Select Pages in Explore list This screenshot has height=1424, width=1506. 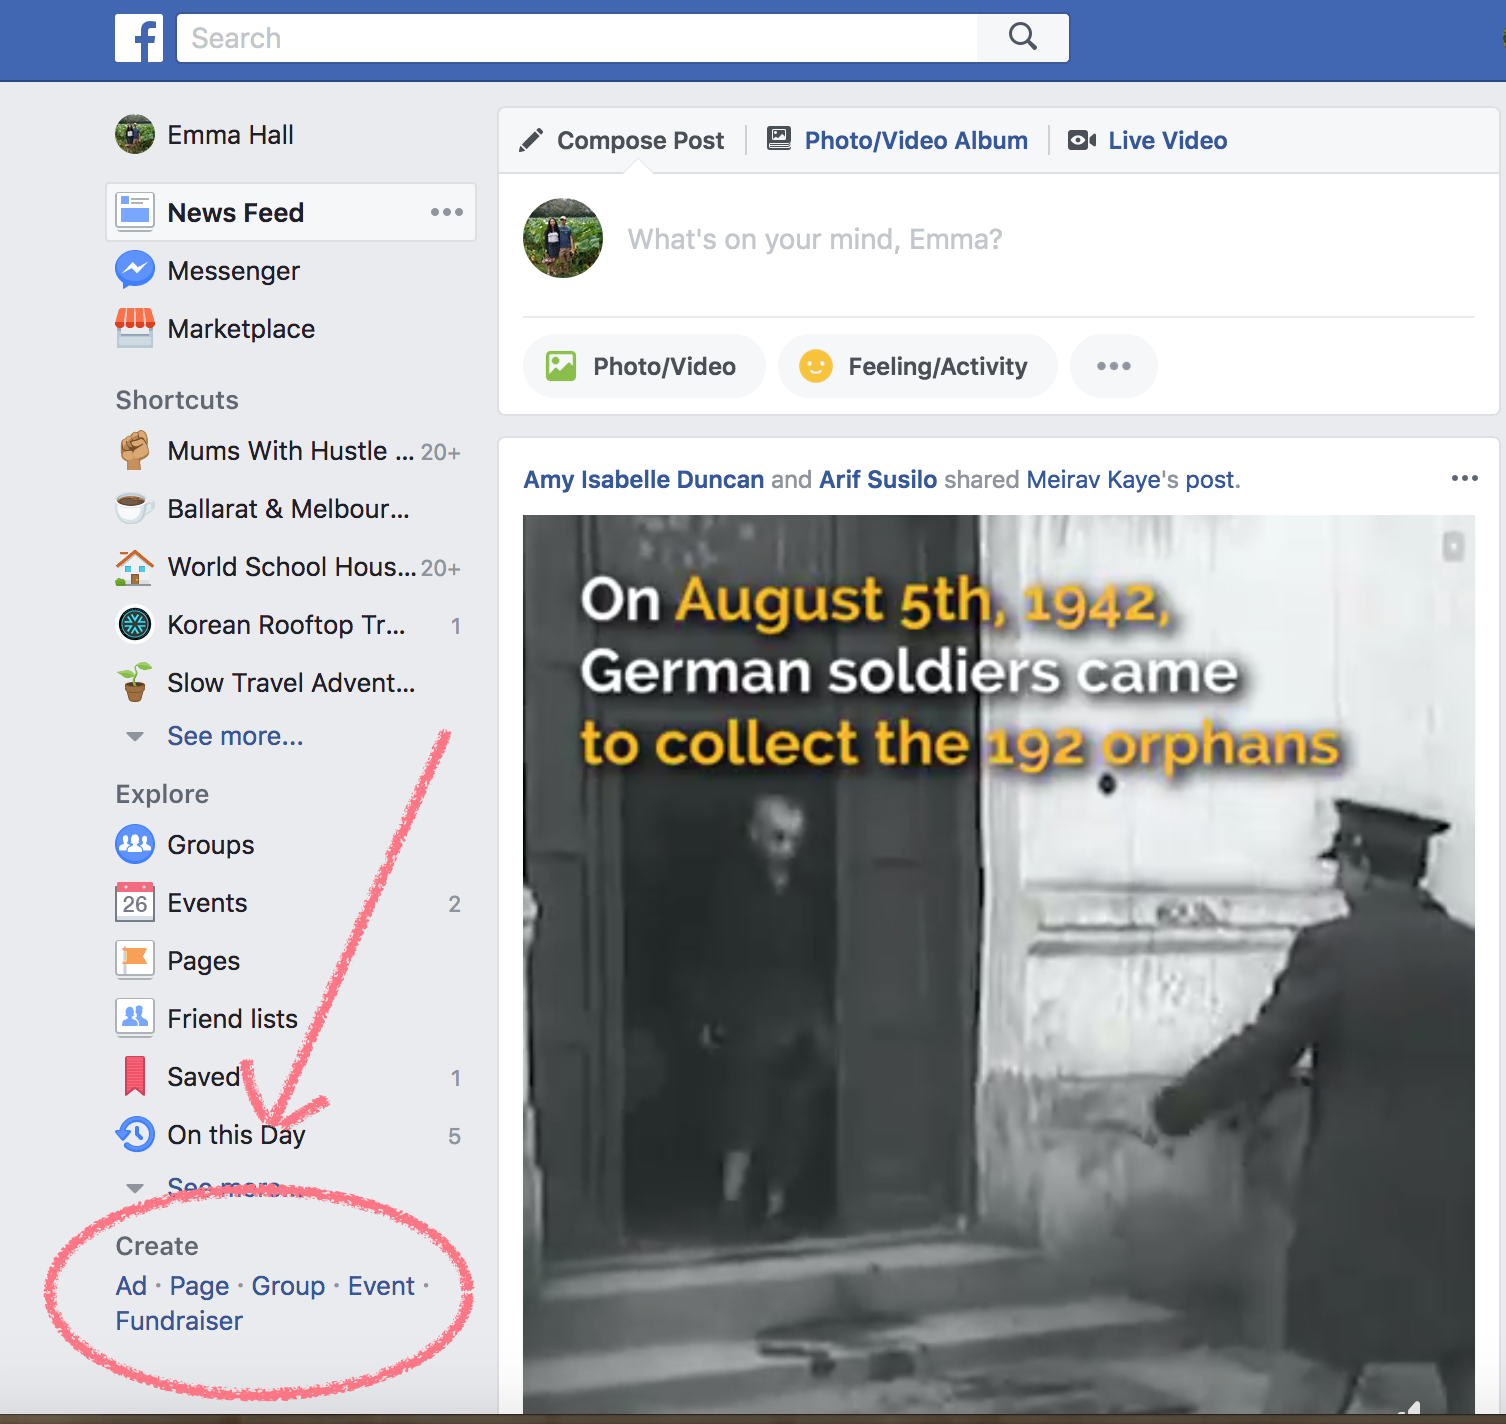coord(203,960)
